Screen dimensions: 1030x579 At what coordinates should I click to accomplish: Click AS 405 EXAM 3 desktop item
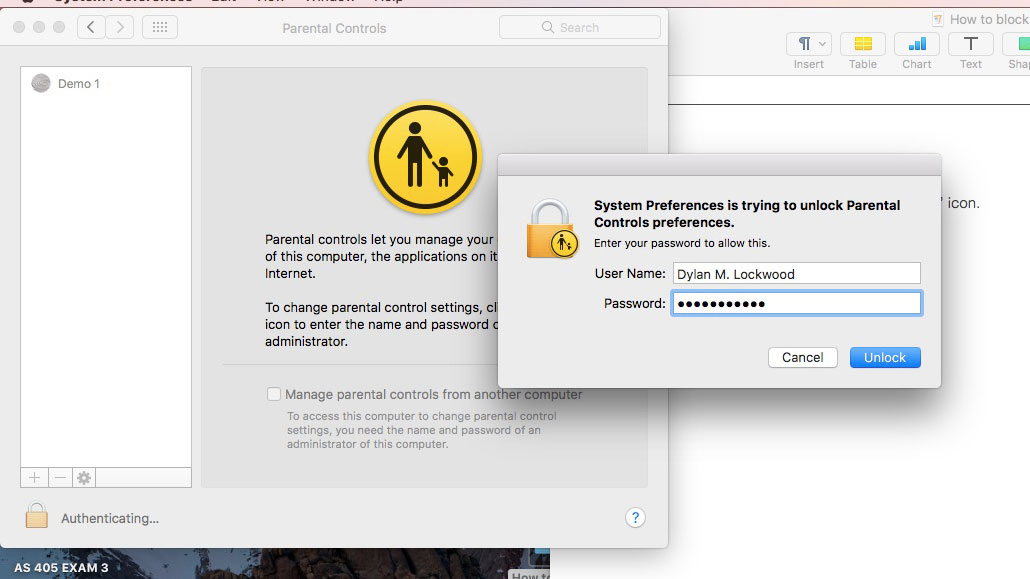61,568
